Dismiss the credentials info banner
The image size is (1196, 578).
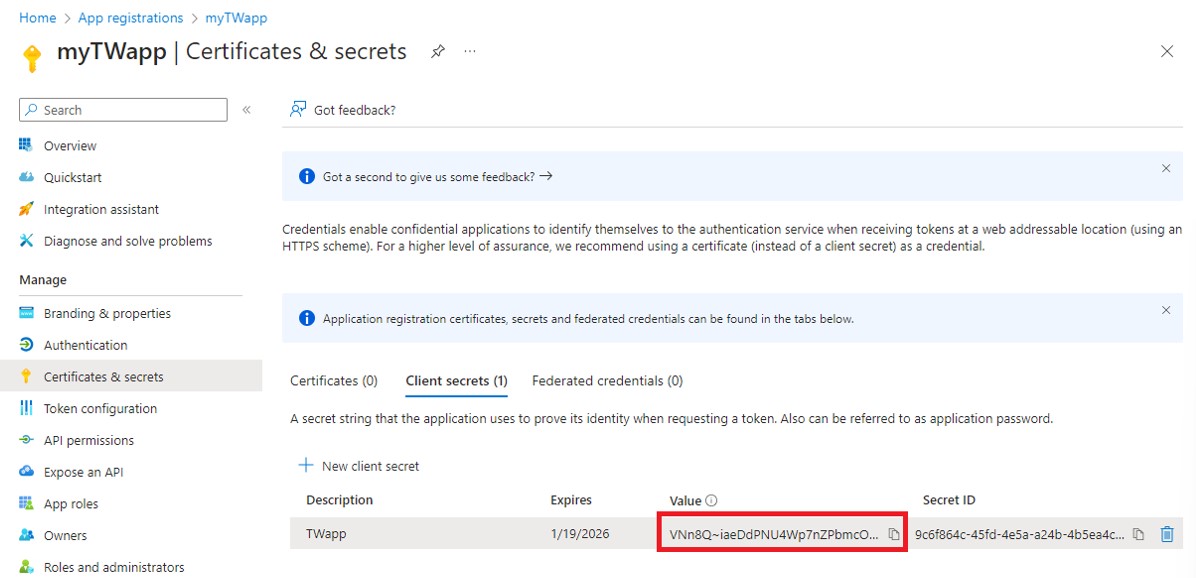point(1165,310)
